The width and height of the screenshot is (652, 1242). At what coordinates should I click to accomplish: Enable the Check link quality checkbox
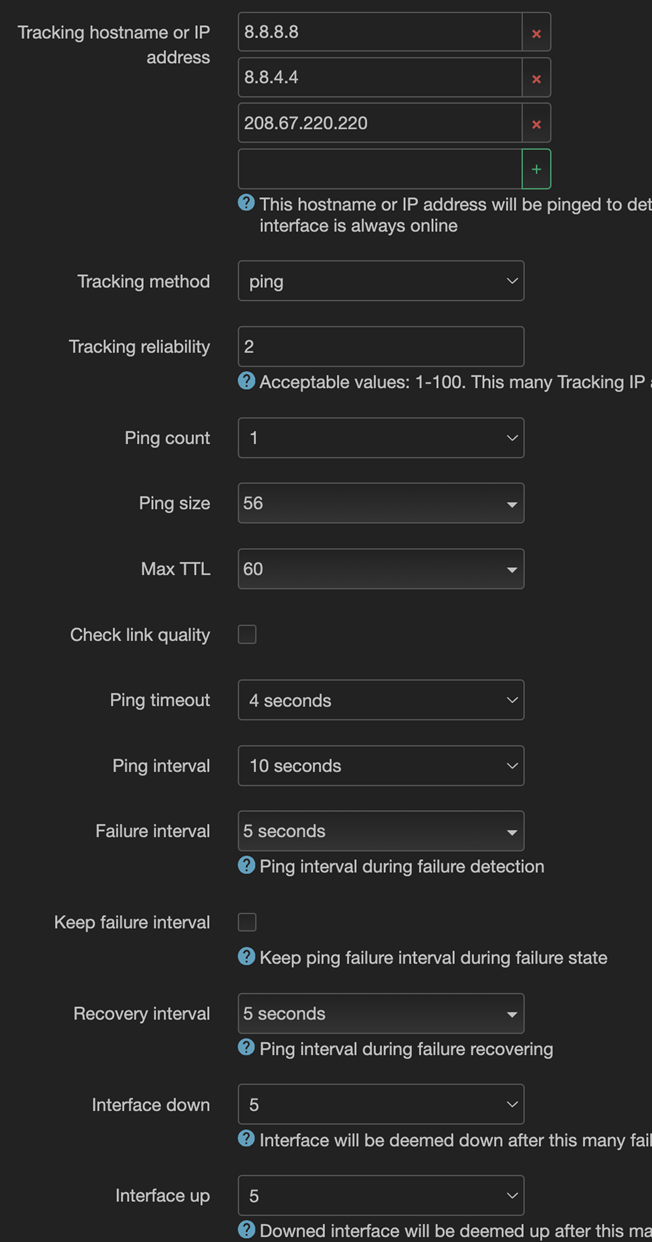(247, 635)
